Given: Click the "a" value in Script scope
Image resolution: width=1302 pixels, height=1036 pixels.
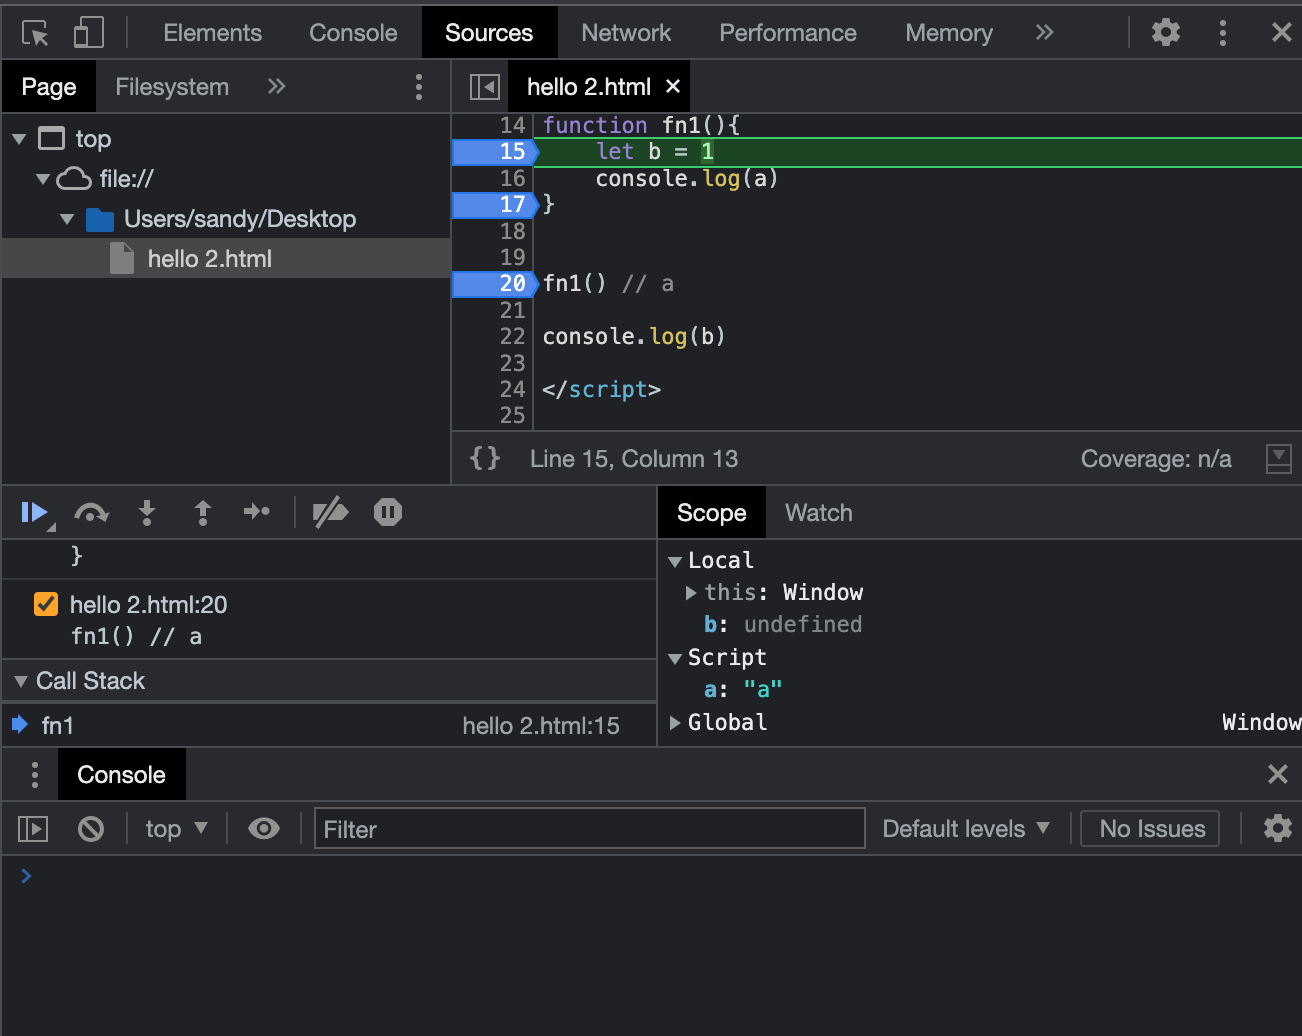Looking at the screenshot, I should pyautogui.click(x=763, y=690).
